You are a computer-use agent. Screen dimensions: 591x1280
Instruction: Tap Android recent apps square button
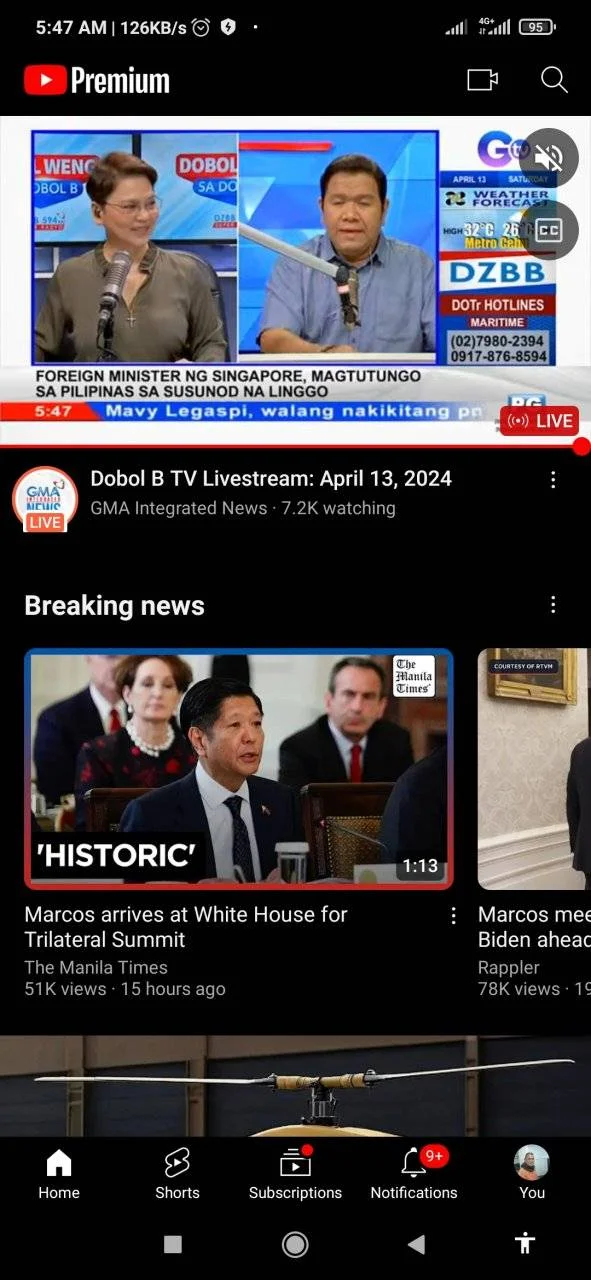[x=173, y=1244]
